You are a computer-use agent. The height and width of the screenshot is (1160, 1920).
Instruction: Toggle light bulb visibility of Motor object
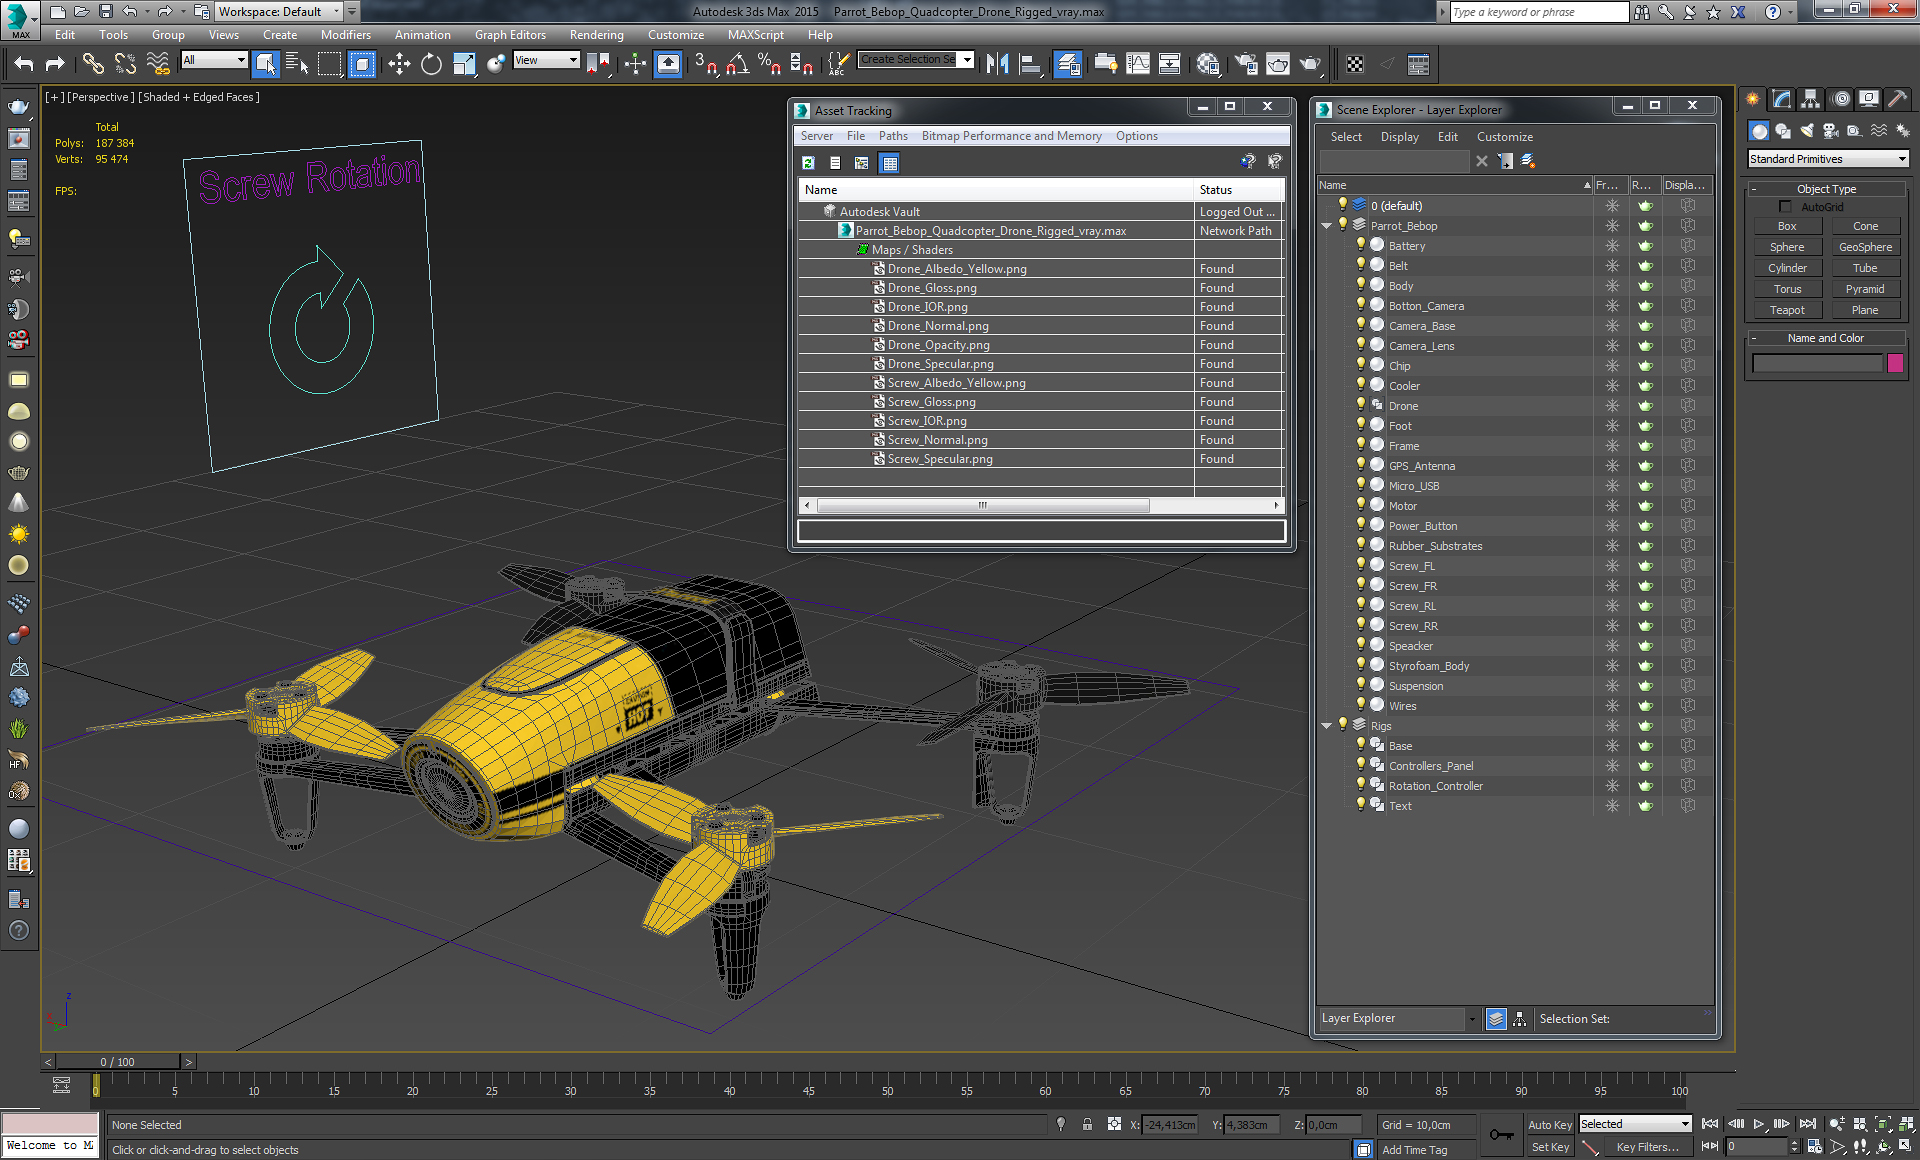pyautogui.click(x=1361, y=505)
